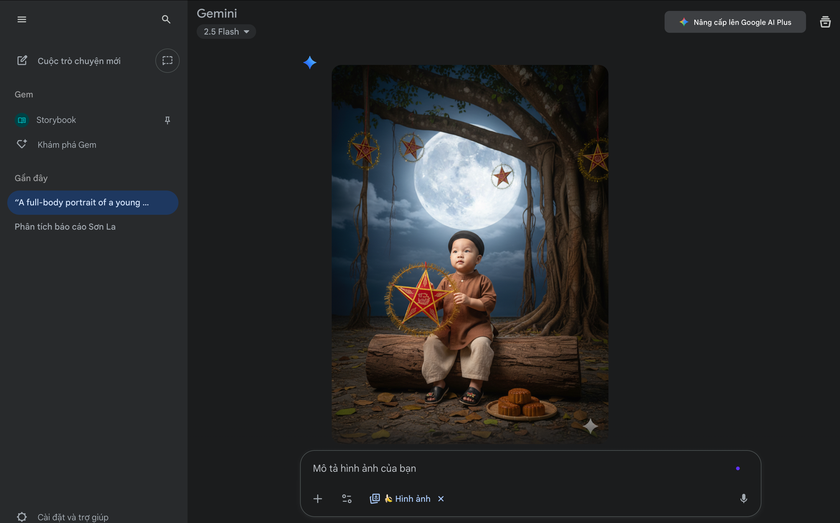840x523 pixels.
Task: Click Nâng cấp lên Google AI Plus button
Action: (x=735, y=22)
